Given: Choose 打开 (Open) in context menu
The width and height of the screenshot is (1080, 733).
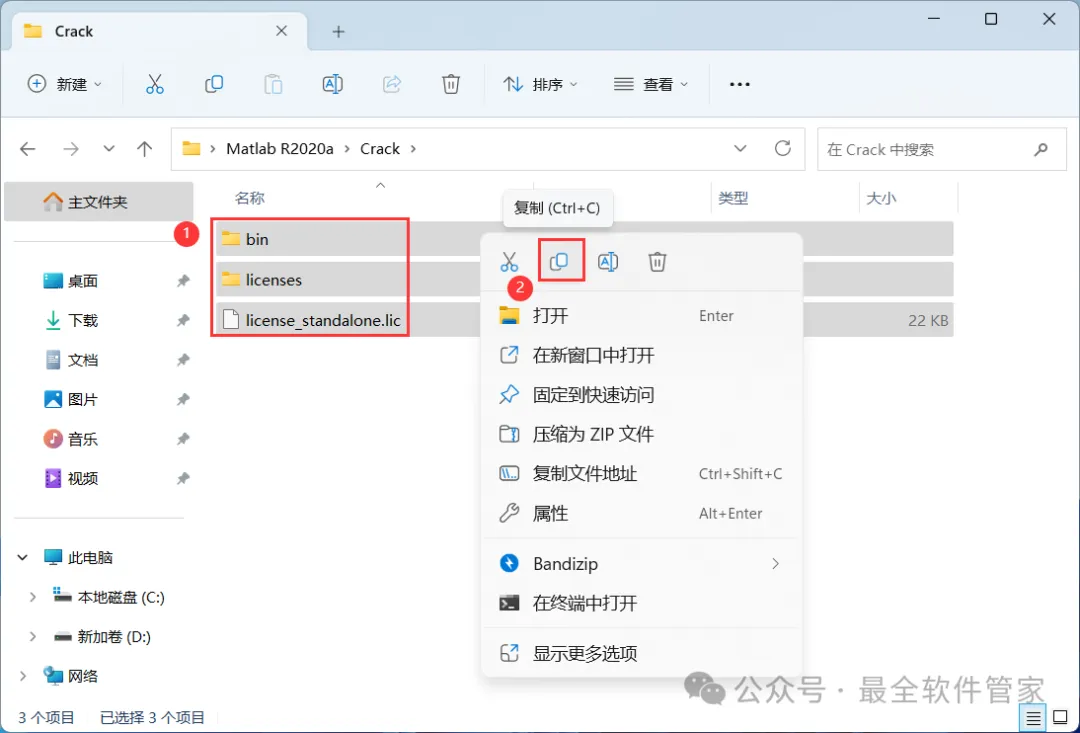Looking at the screenshot, I should click(x=642, y=316).
